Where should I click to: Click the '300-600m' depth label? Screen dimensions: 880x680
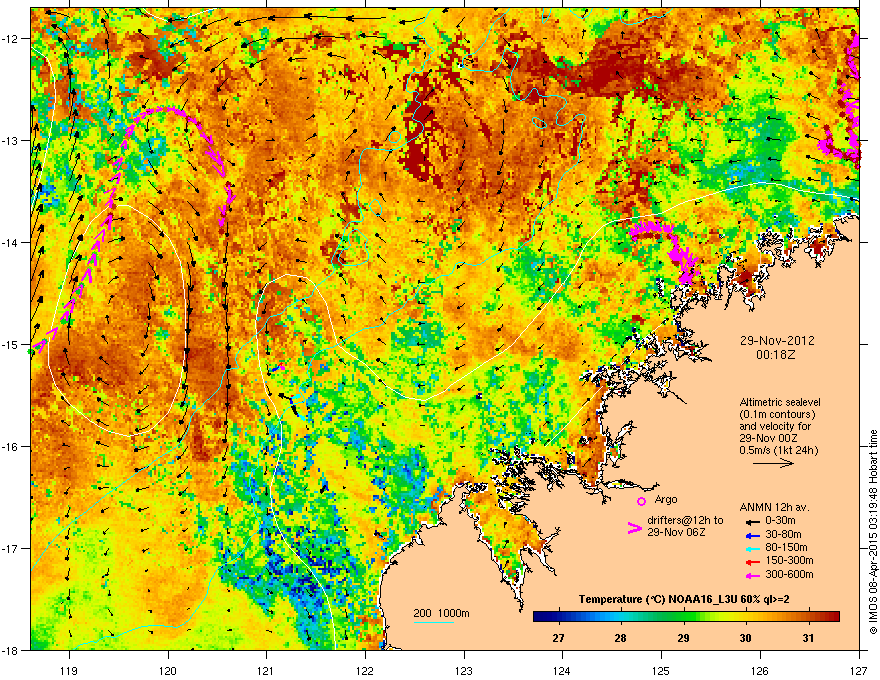click(x=789, y=575)
